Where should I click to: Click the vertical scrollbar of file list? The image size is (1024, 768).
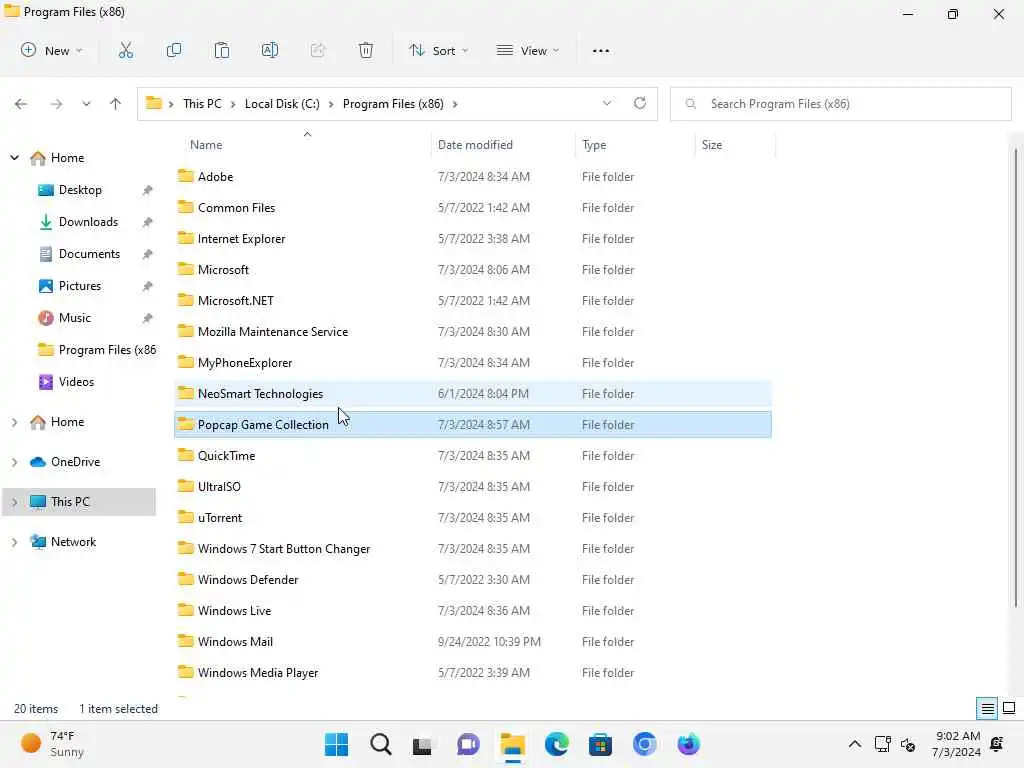tap(1016, 379)
